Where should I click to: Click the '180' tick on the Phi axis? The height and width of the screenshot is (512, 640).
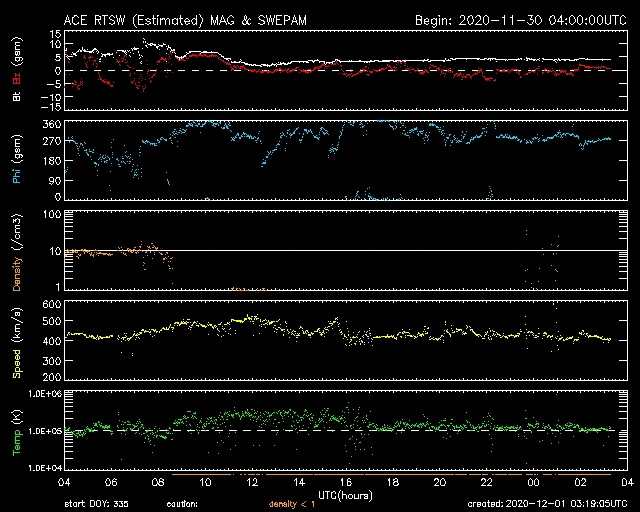pyautogui.click(x=52, y=161)
